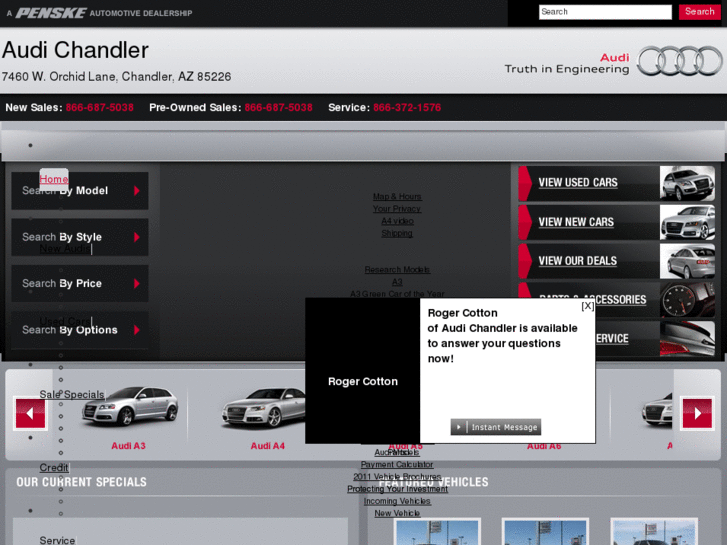Open Research Models link

point(397,269)
